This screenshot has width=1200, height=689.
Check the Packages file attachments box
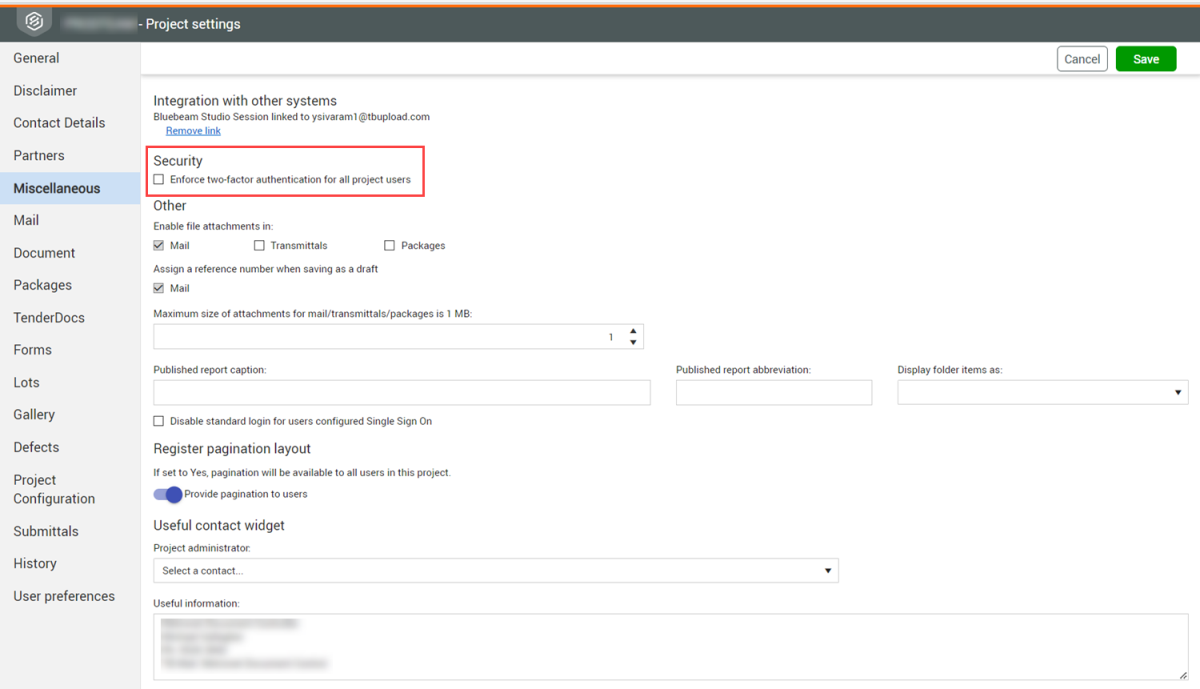pos(390,246)
